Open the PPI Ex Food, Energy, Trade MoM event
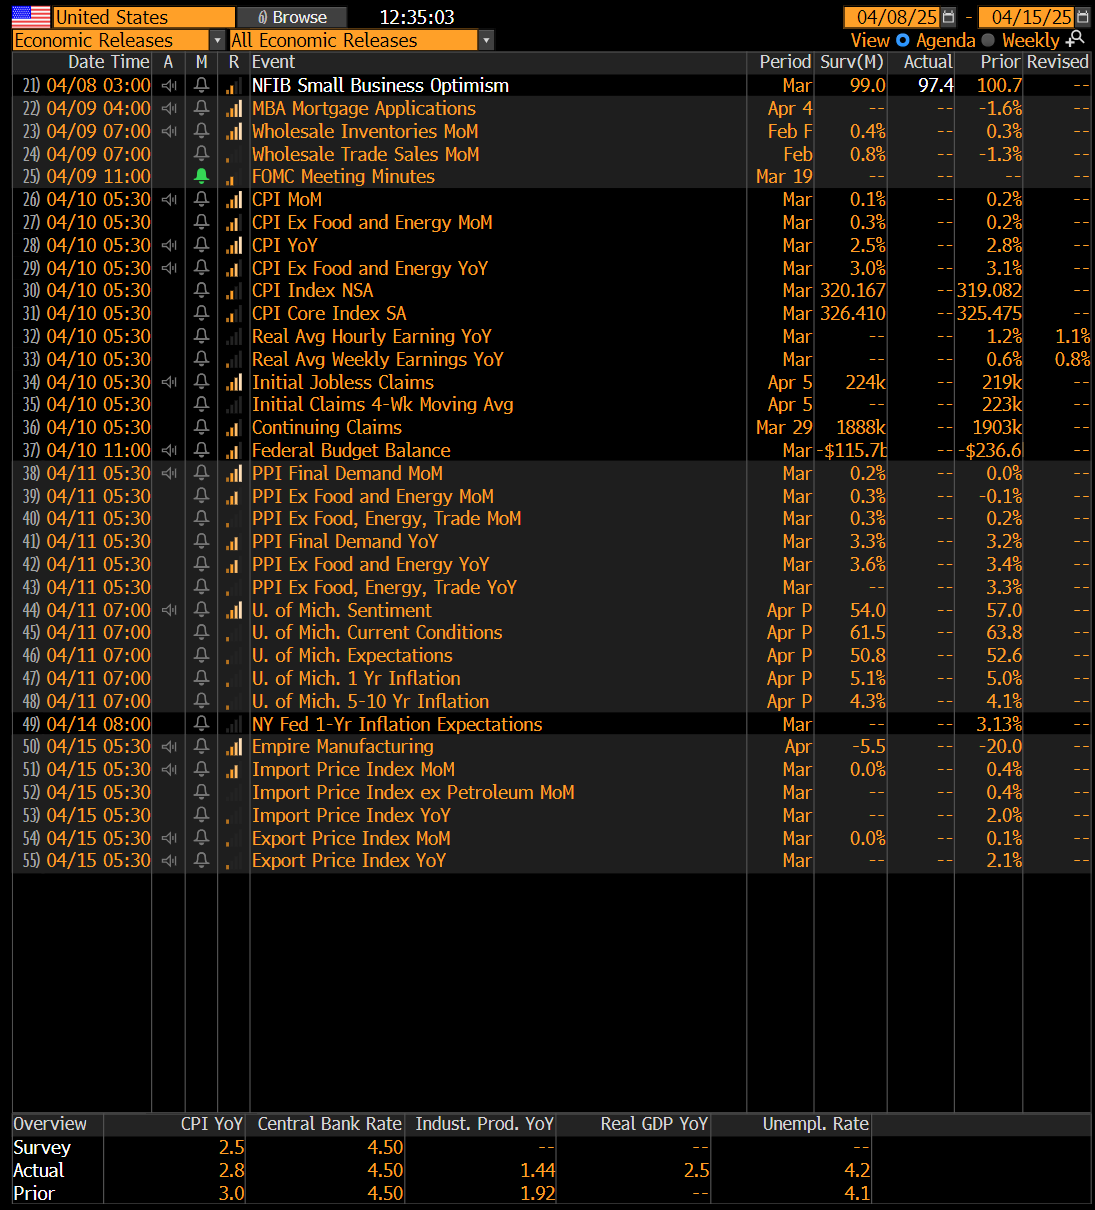1095x1210 pixels. pyautogui.click(x=386, y=519)
